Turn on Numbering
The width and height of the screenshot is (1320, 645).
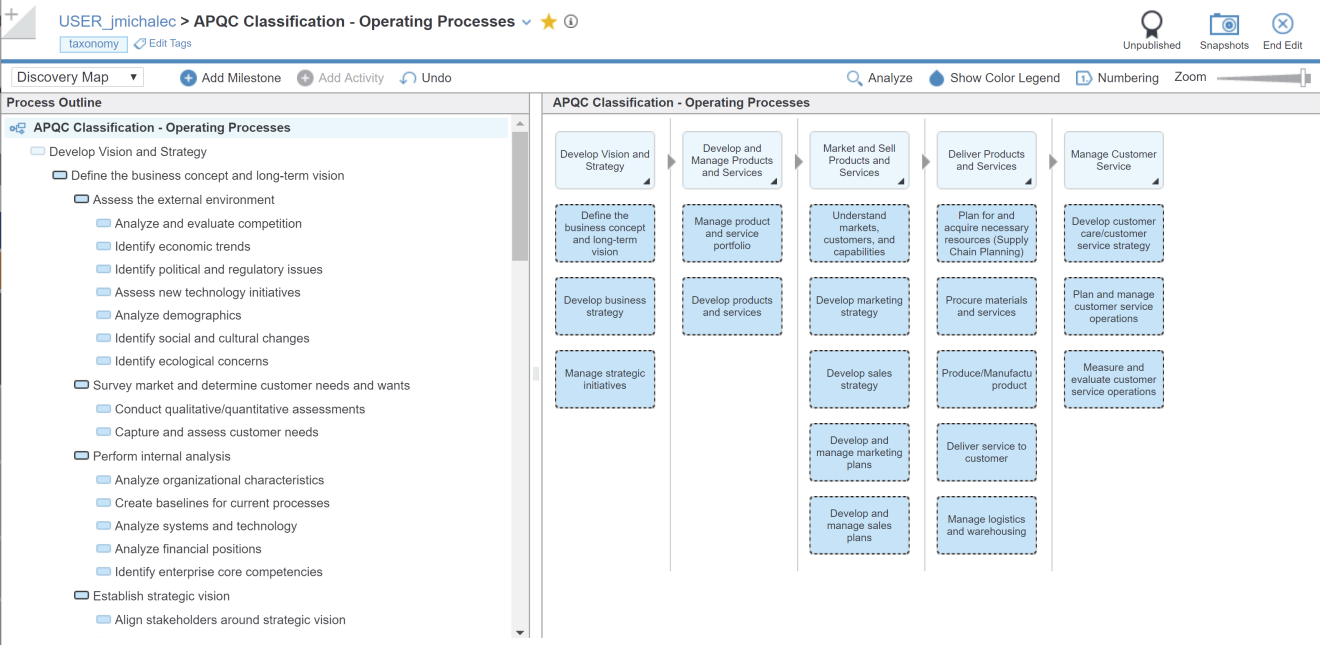point(1117,77)
